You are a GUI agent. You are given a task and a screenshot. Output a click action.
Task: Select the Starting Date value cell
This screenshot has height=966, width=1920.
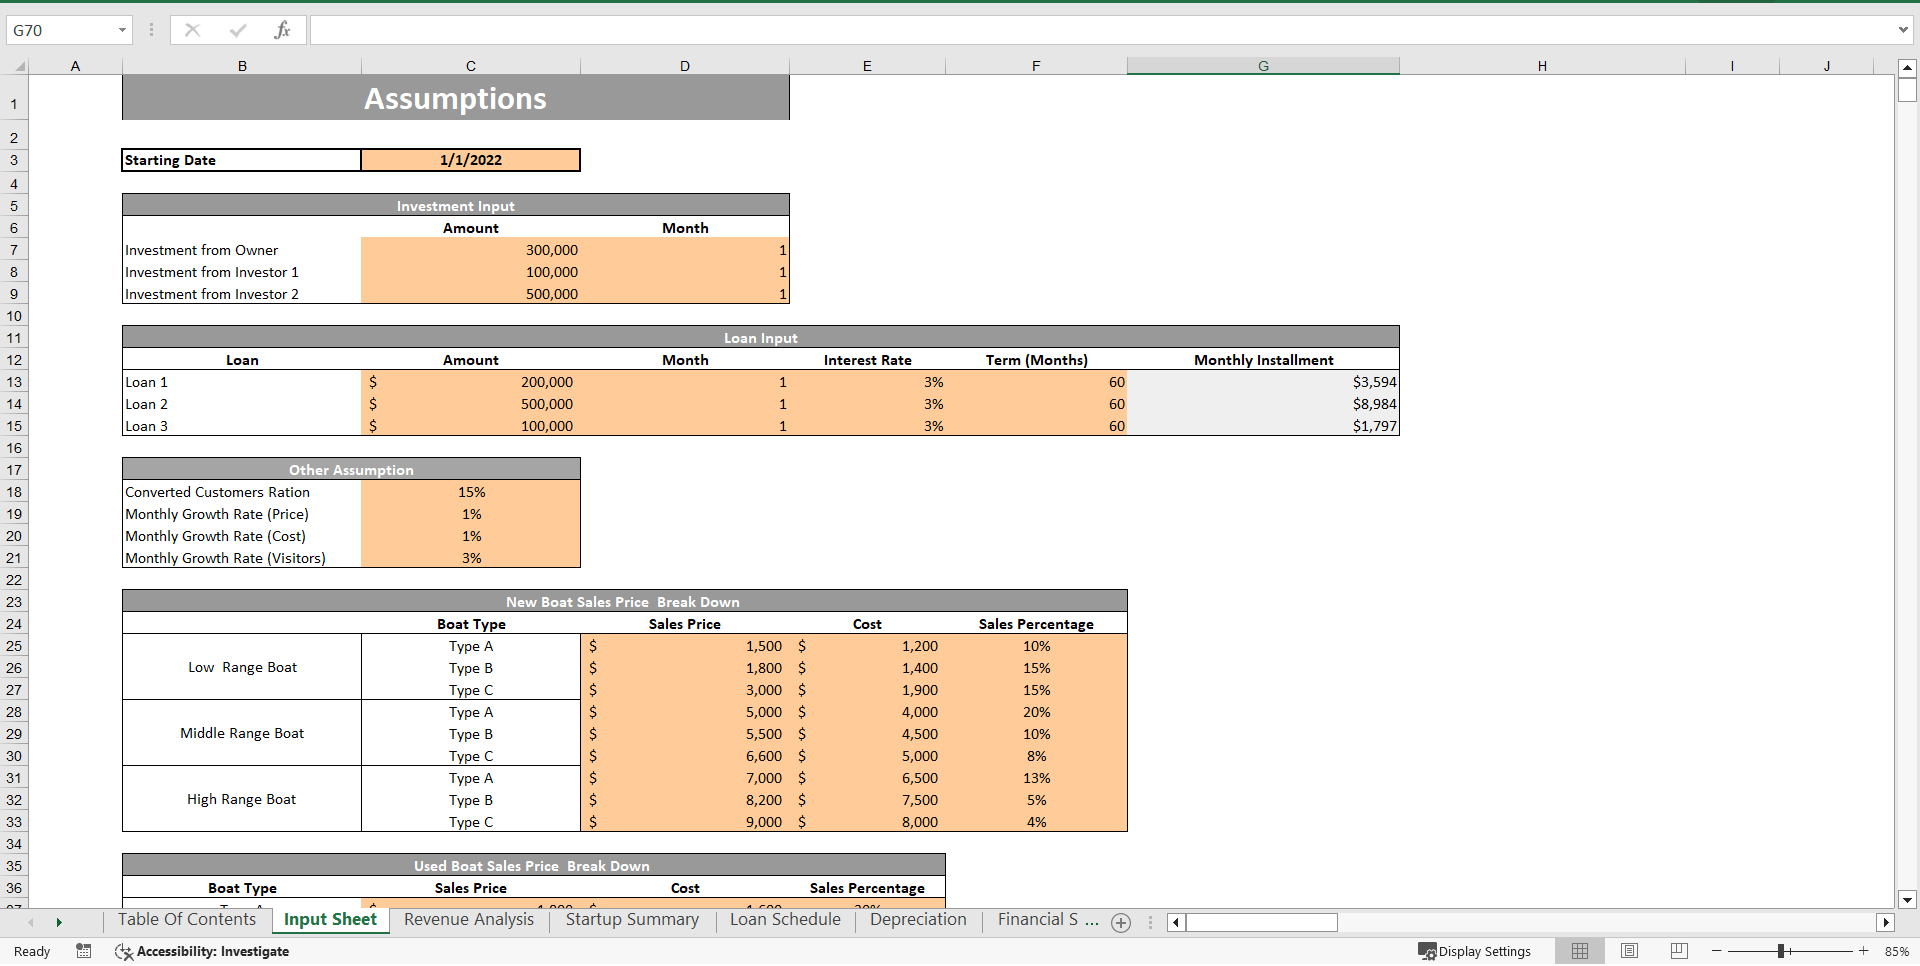tap(471, 160)
